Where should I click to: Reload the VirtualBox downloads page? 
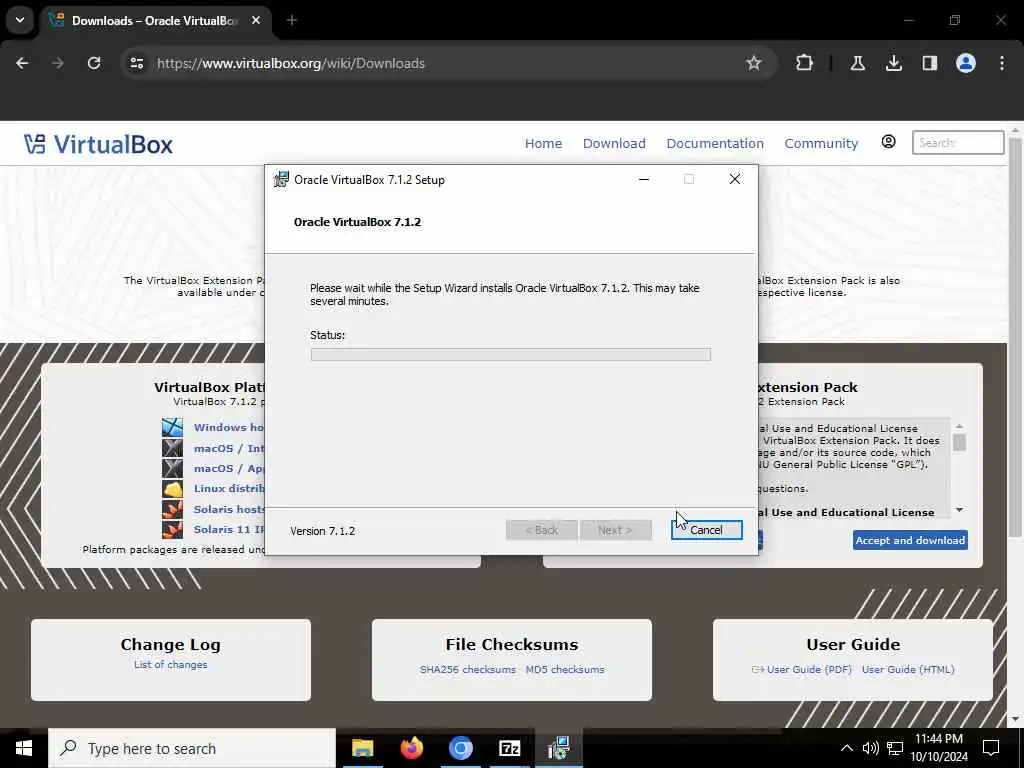pyautogui.click(x=94, y=63)
